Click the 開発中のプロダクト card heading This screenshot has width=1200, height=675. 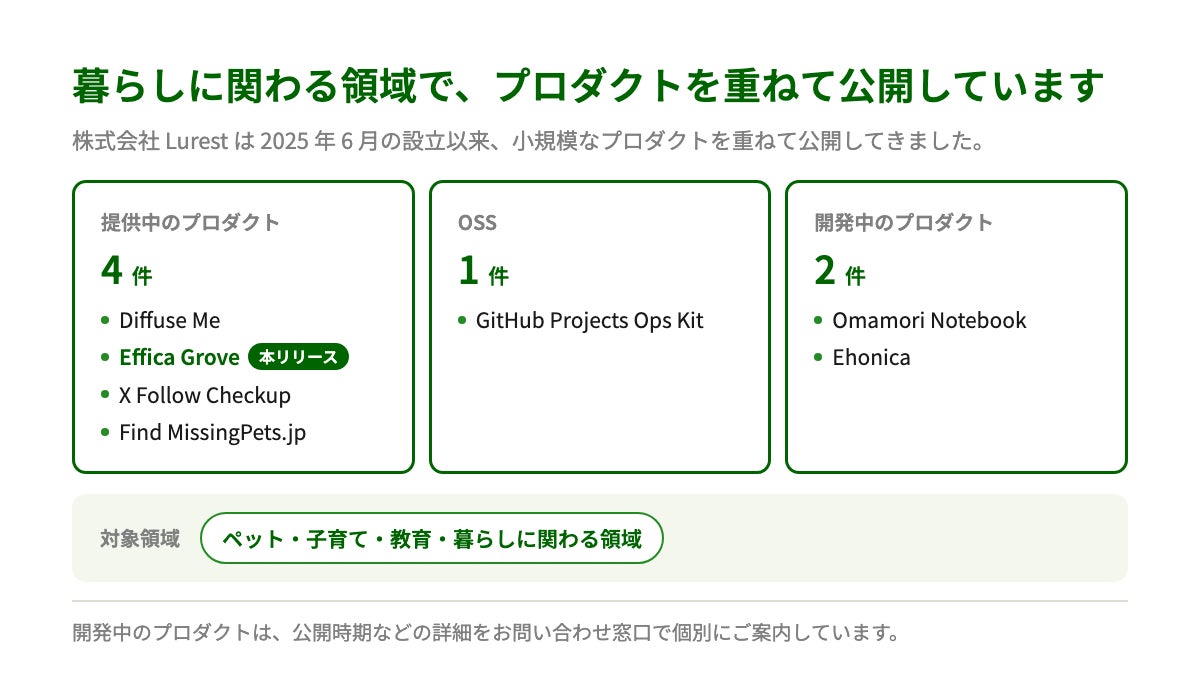click(904, 222)
